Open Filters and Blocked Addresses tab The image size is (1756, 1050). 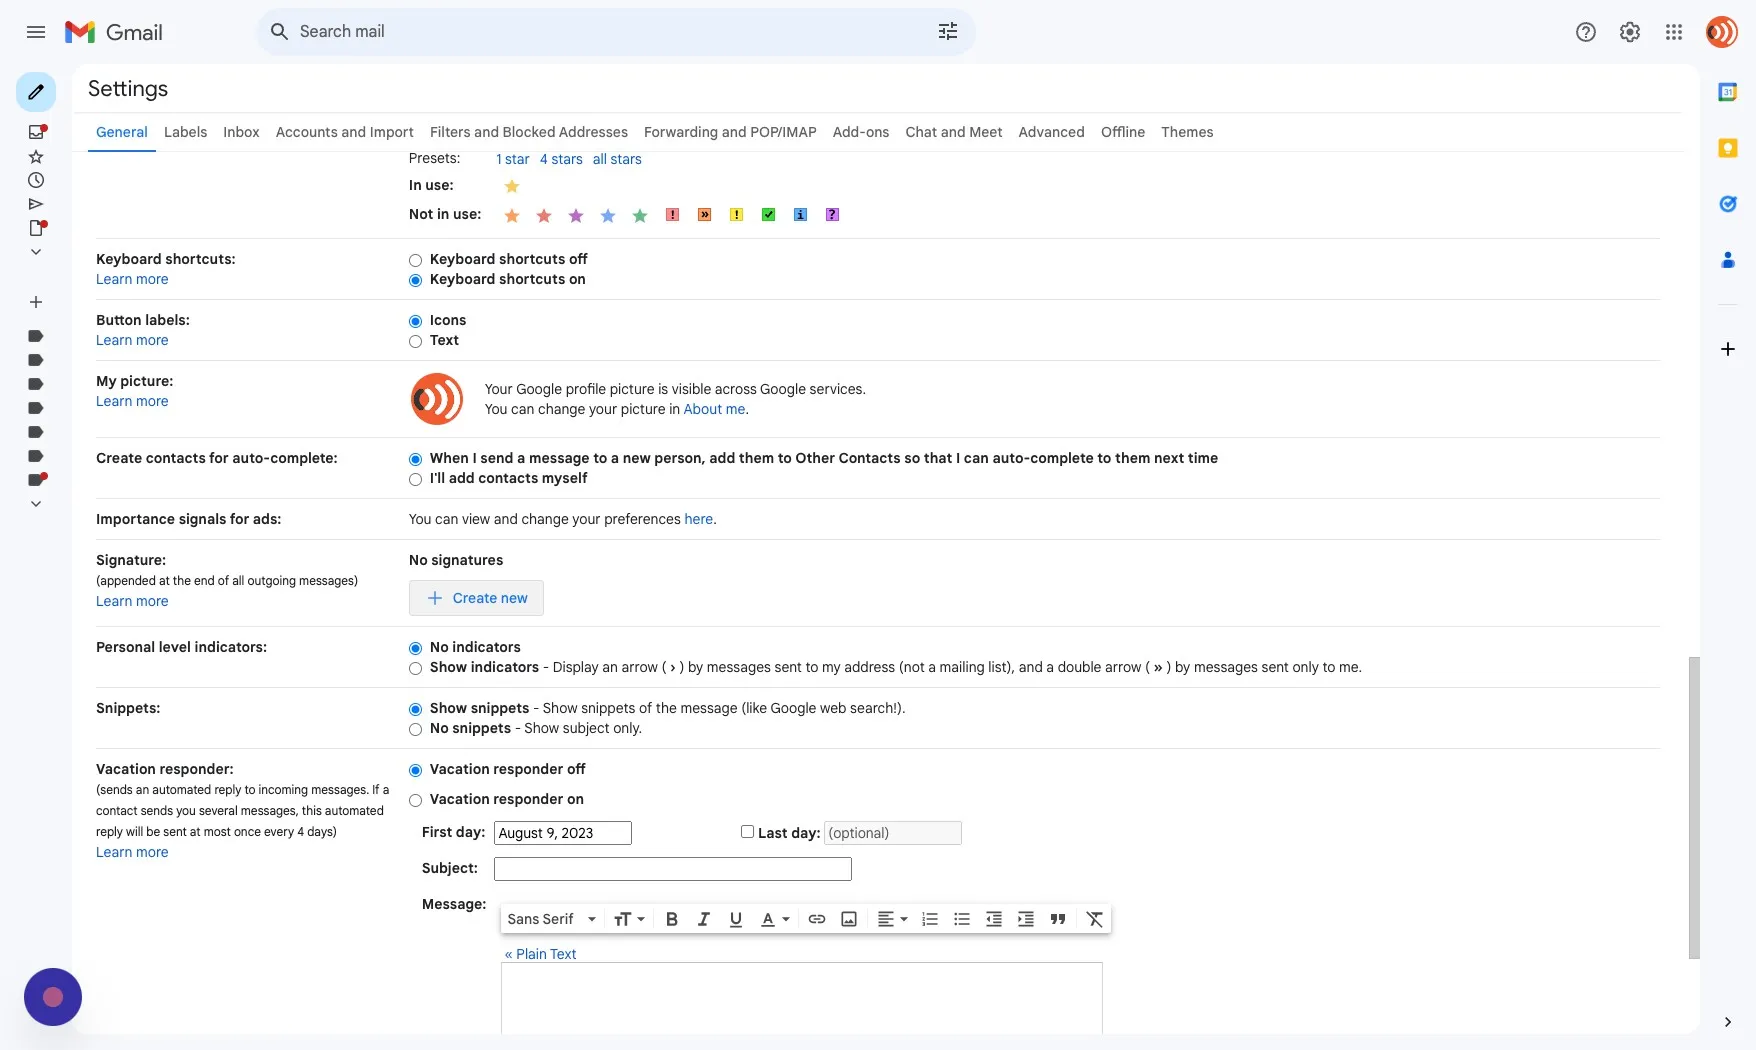click(x=529, y=132)
